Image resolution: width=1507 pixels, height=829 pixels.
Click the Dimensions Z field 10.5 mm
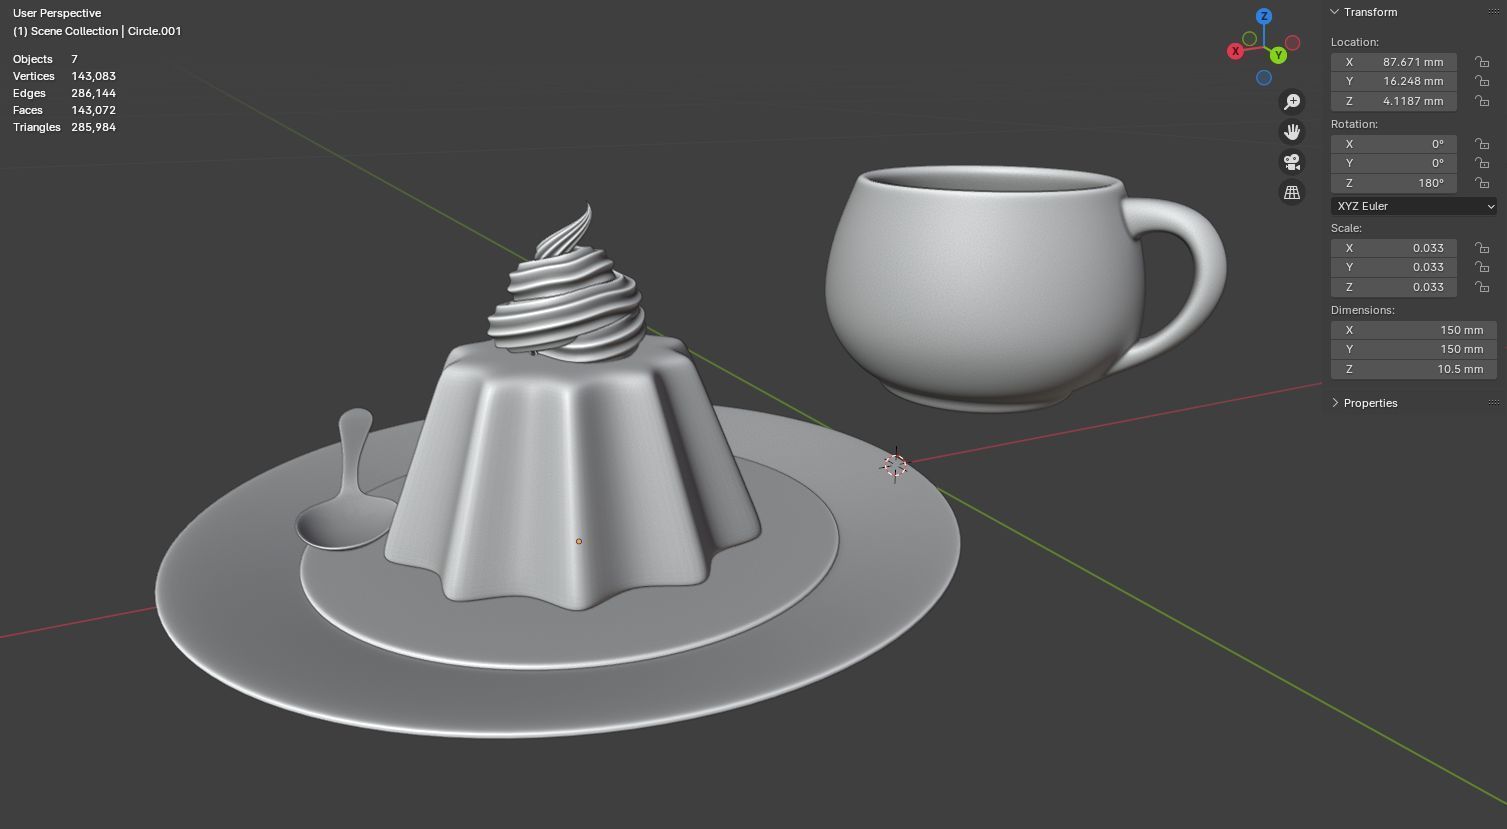[x=1414, y=369]
